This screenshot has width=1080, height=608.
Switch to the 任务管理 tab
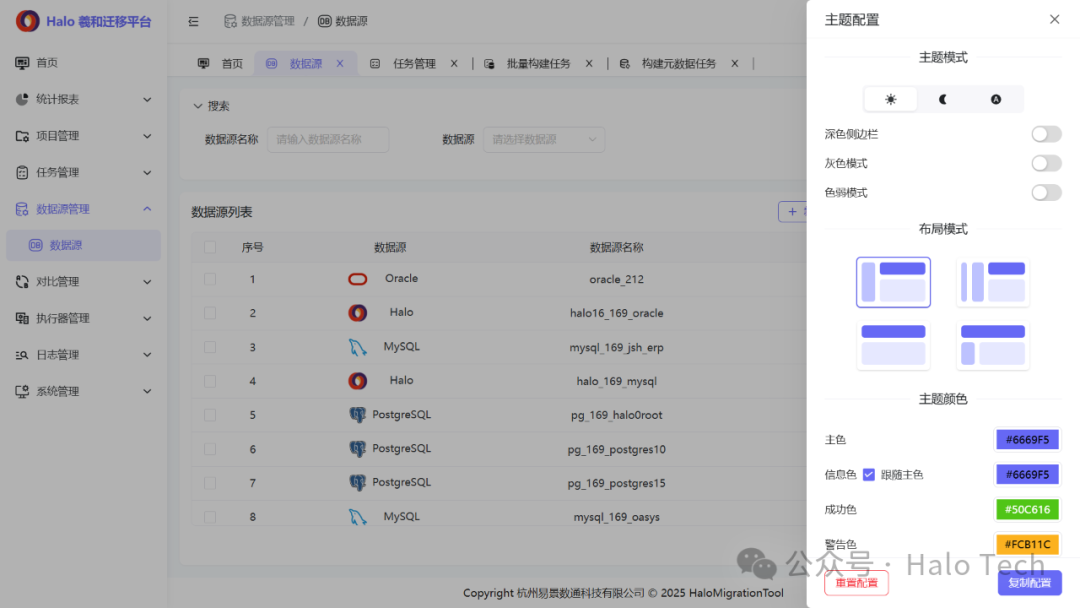pos(413,63)
